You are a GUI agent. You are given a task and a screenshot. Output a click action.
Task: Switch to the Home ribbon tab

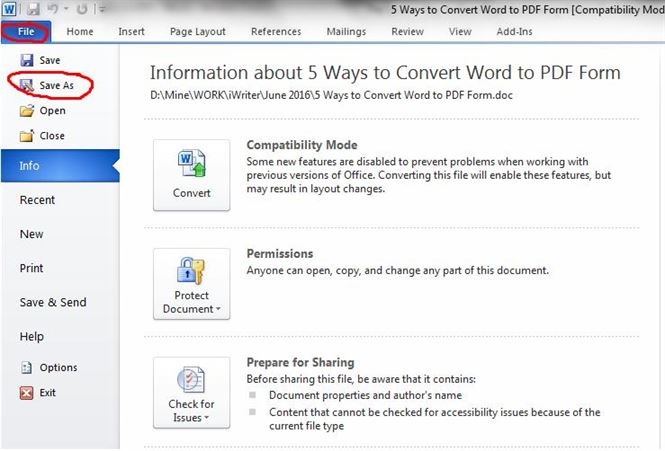point(80,32)
